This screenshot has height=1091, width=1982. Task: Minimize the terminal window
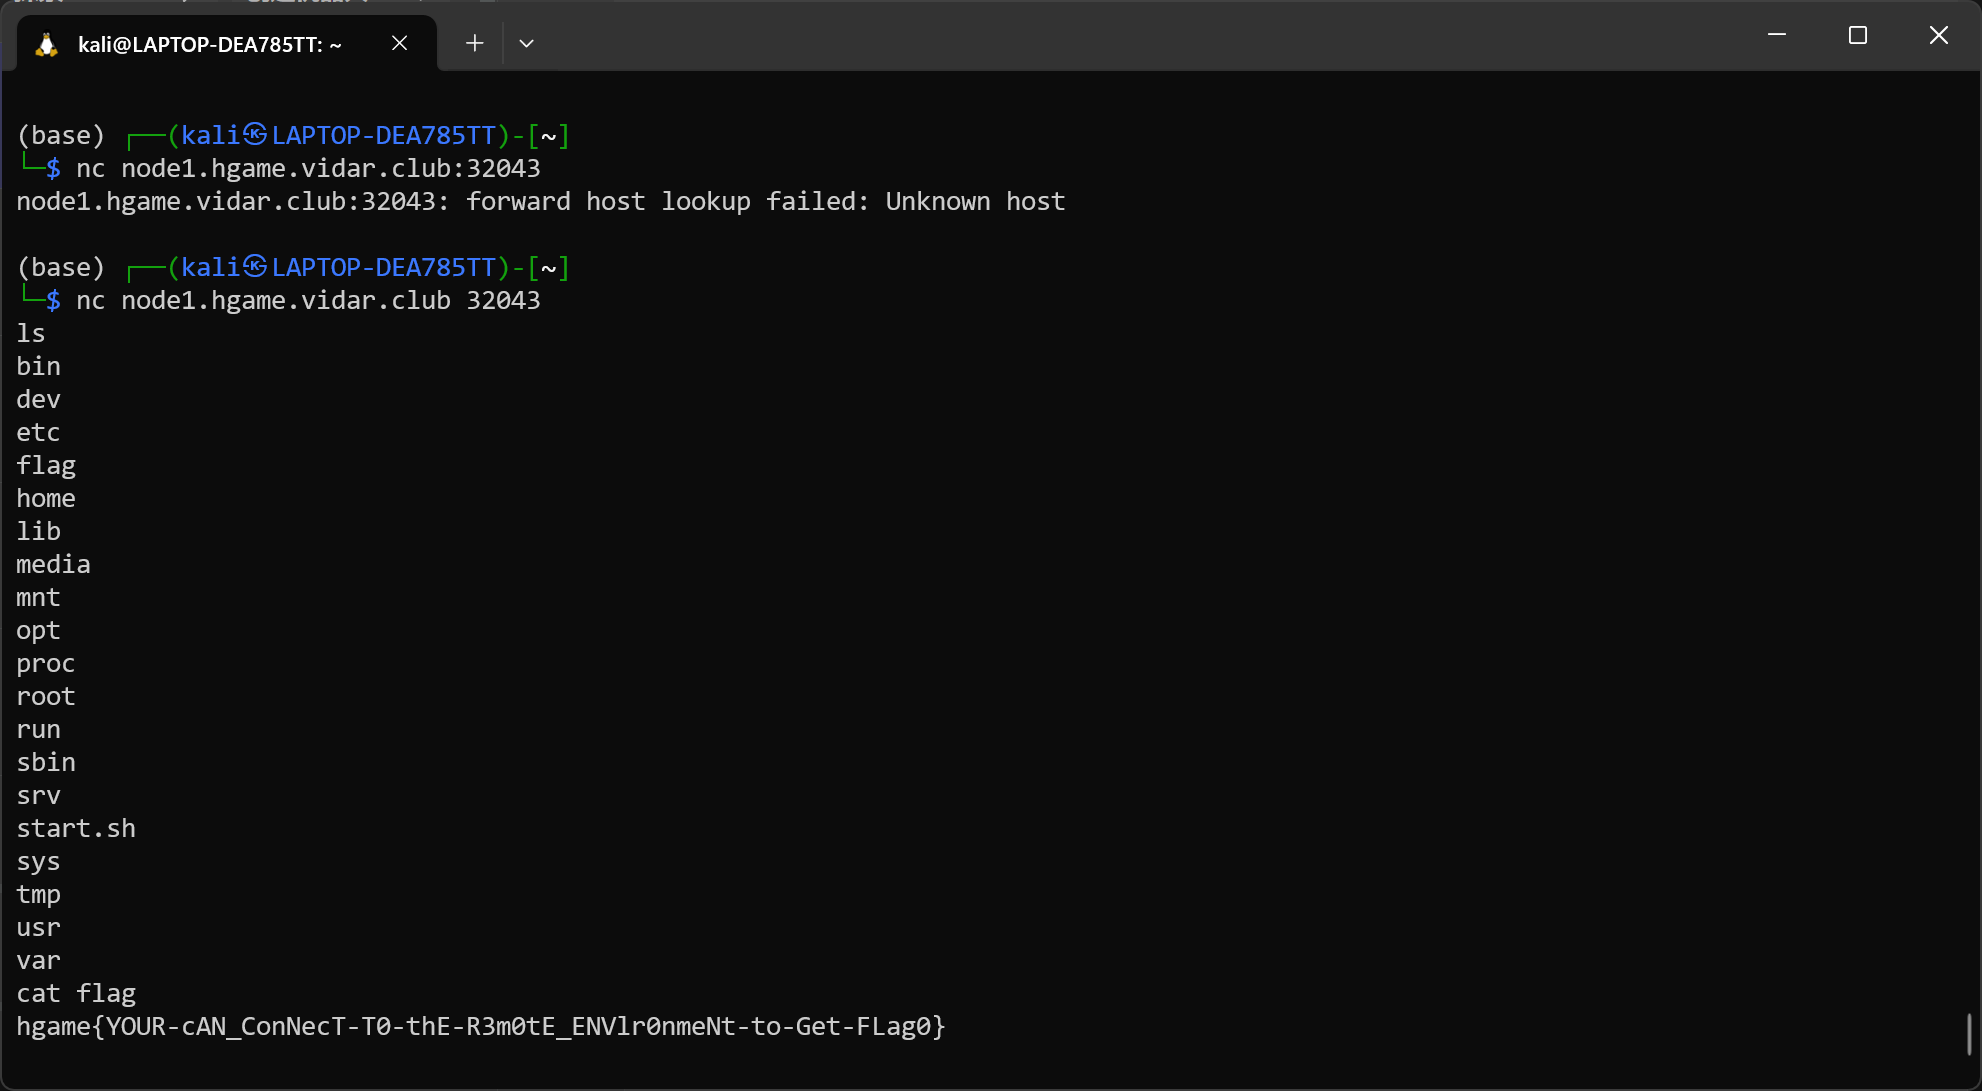[x=1777, y=35]
